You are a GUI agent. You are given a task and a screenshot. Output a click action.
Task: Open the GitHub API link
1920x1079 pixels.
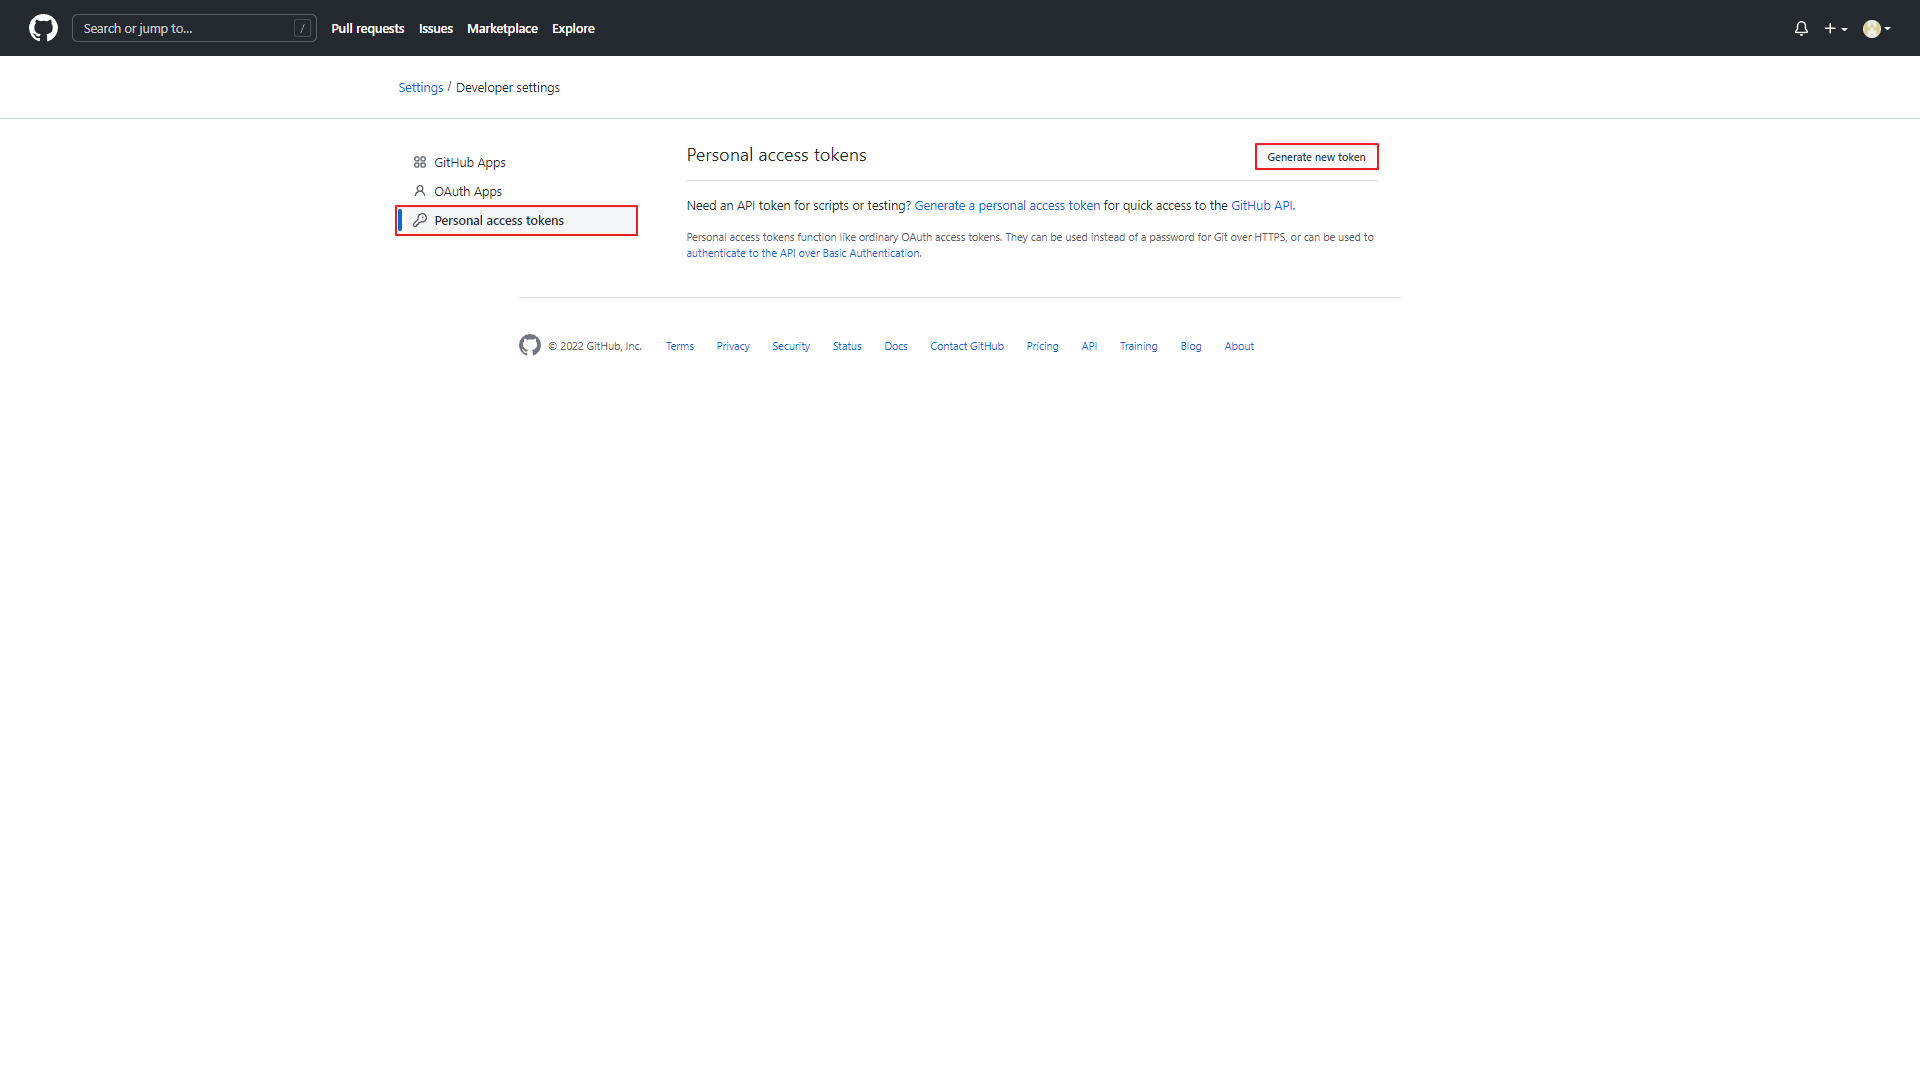1261,205
